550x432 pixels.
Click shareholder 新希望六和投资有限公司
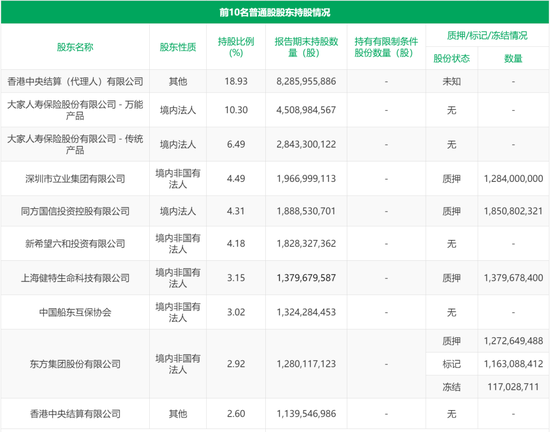point(75,244)
